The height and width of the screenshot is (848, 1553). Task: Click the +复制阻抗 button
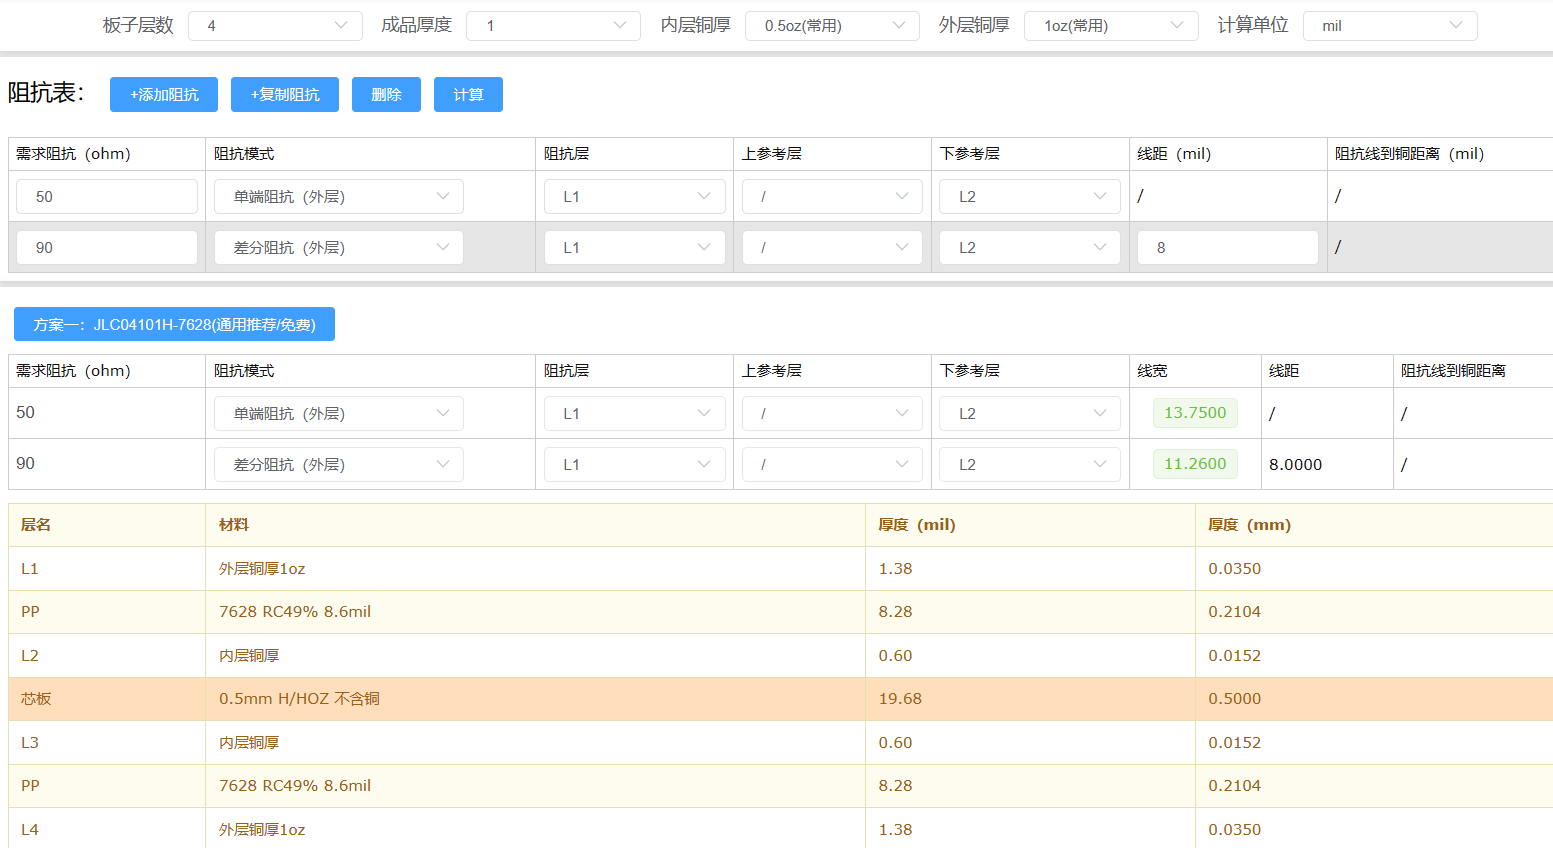[x=285, y=94]
